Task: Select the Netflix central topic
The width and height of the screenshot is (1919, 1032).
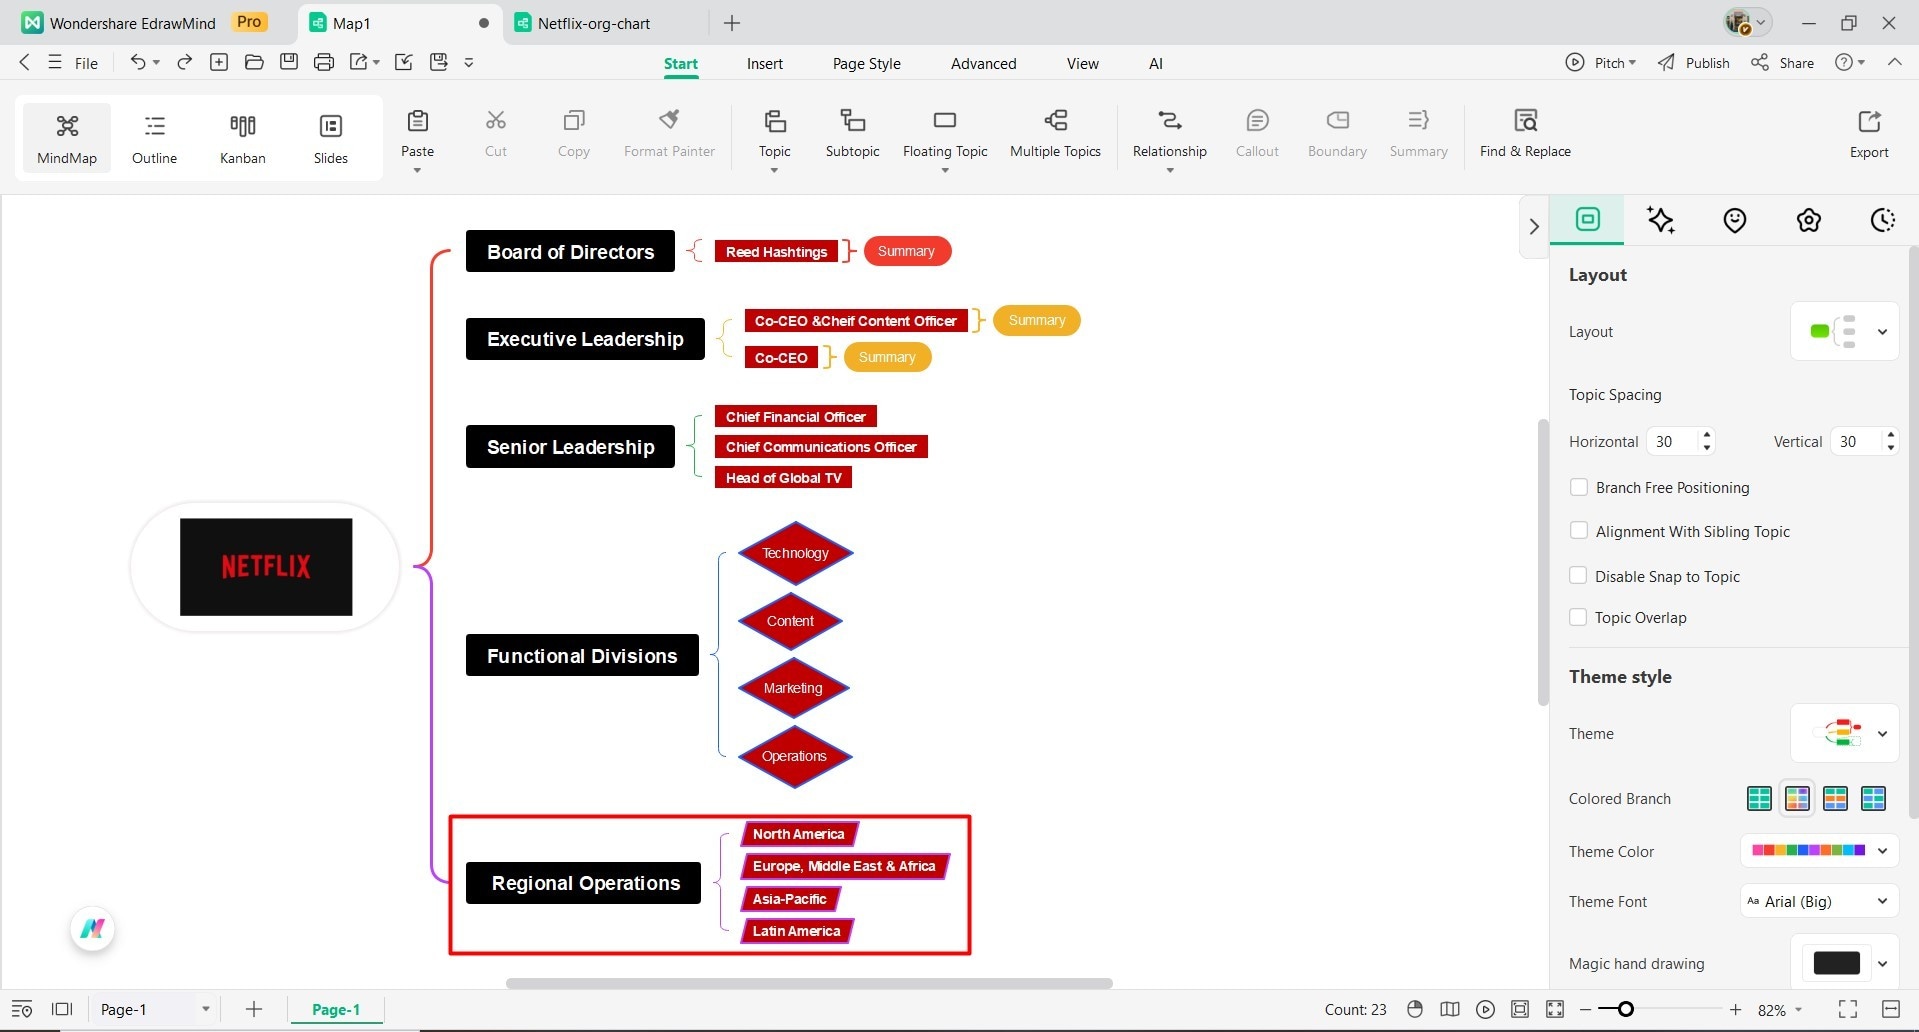Action: [x=266, y=567]
